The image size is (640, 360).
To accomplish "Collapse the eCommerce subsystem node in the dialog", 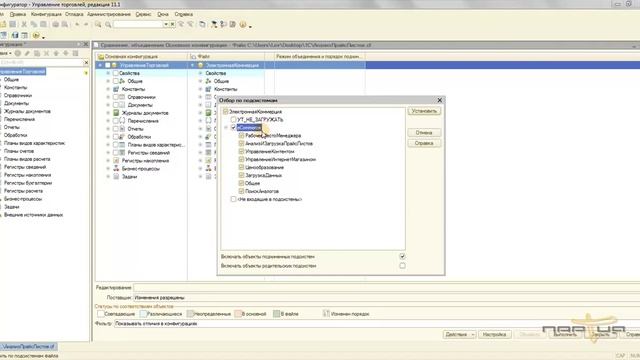I will coord(226,128).
